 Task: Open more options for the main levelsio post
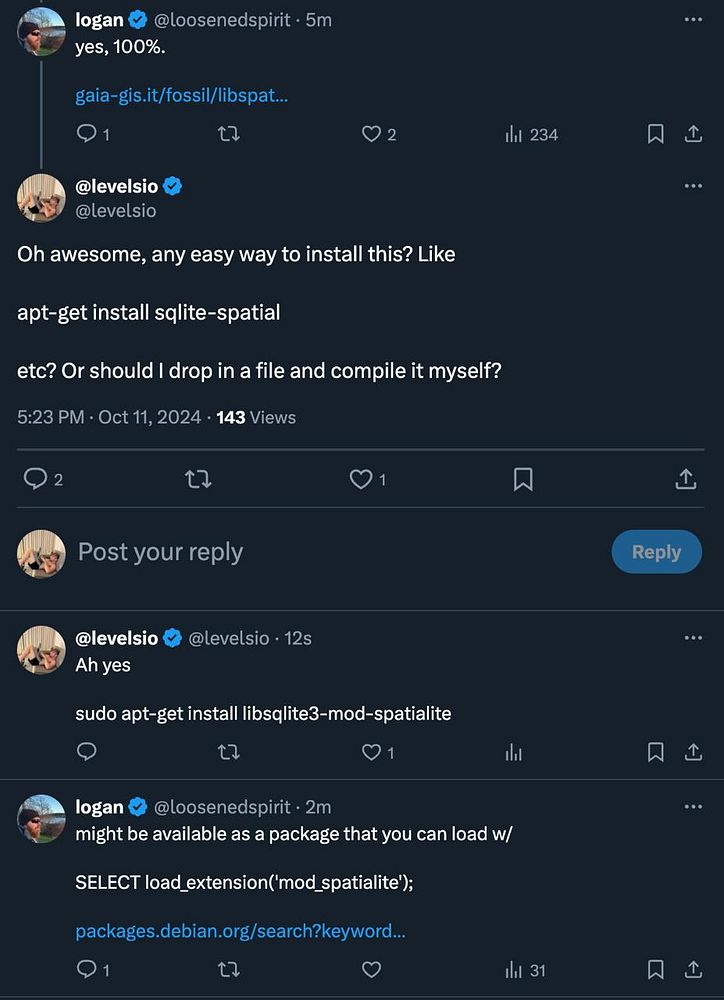tap(692, 186)
